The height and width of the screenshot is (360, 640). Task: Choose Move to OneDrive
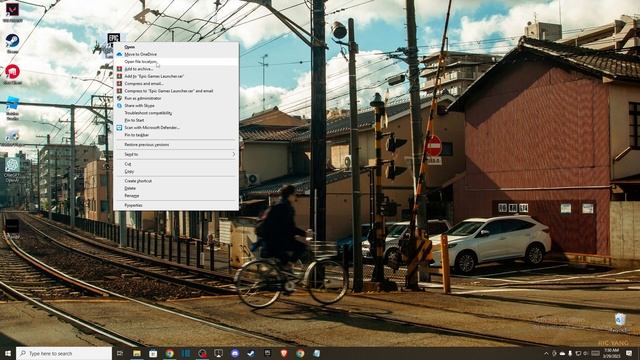176,54
